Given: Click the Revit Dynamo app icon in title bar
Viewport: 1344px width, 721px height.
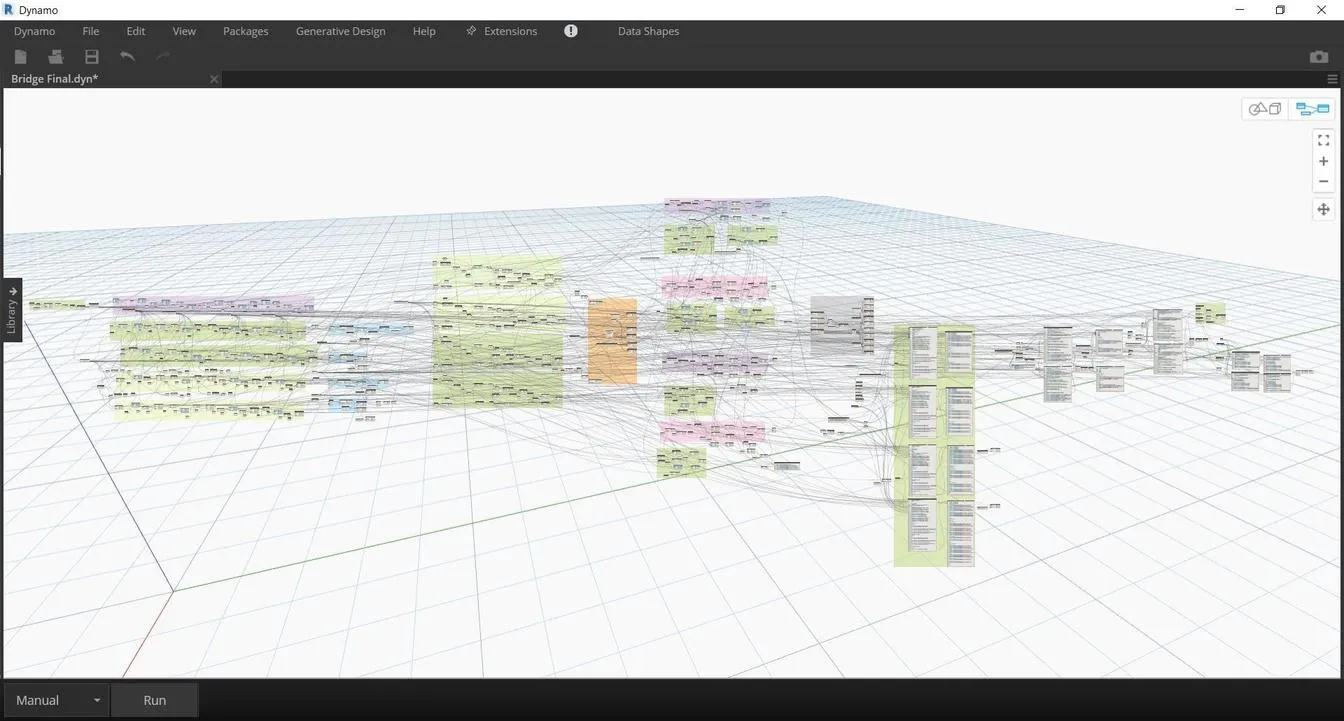Looking at the screenshot, I should (x=9, y=10).
